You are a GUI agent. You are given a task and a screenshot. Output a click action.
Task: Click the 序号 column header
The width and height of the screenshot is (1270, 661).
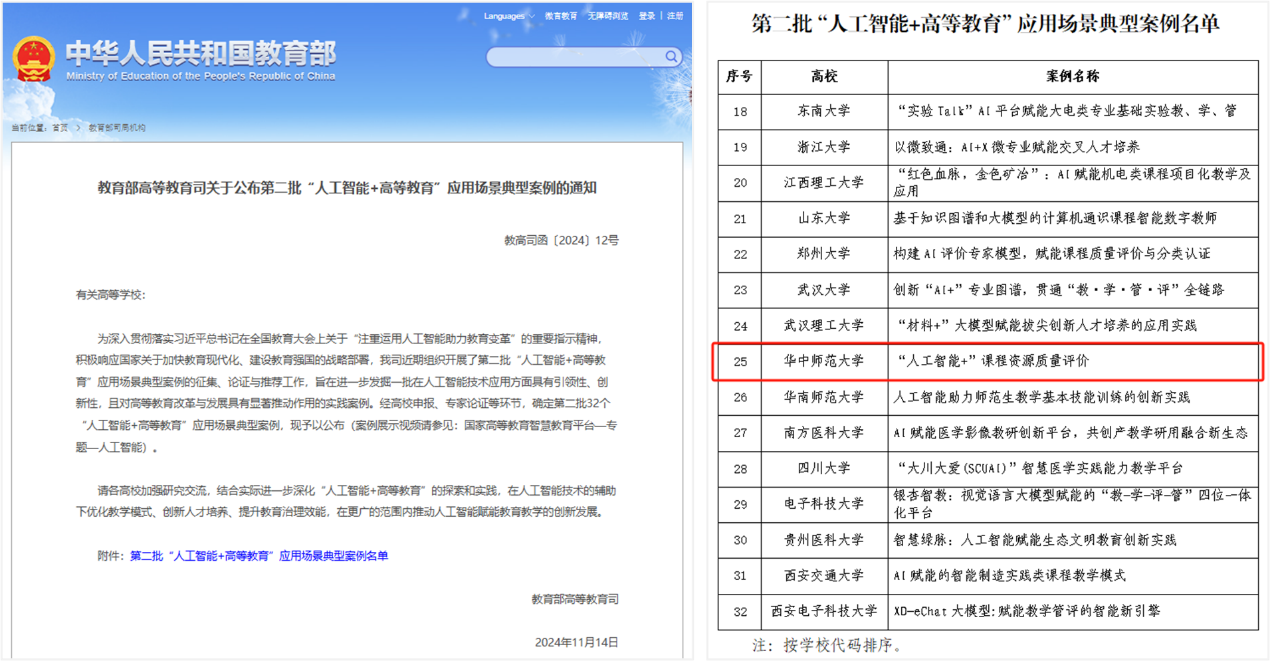[739, 76]
